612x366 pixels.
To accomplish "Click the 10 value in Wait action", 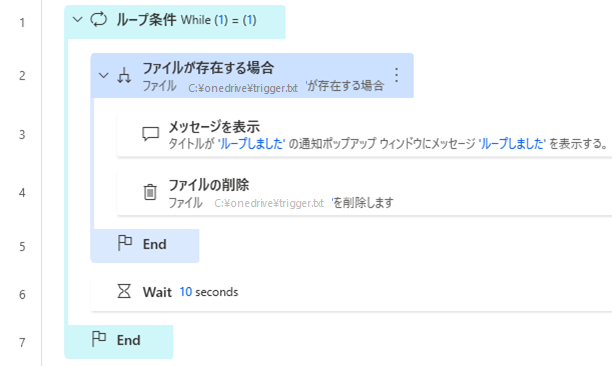I will click(186, 292).
